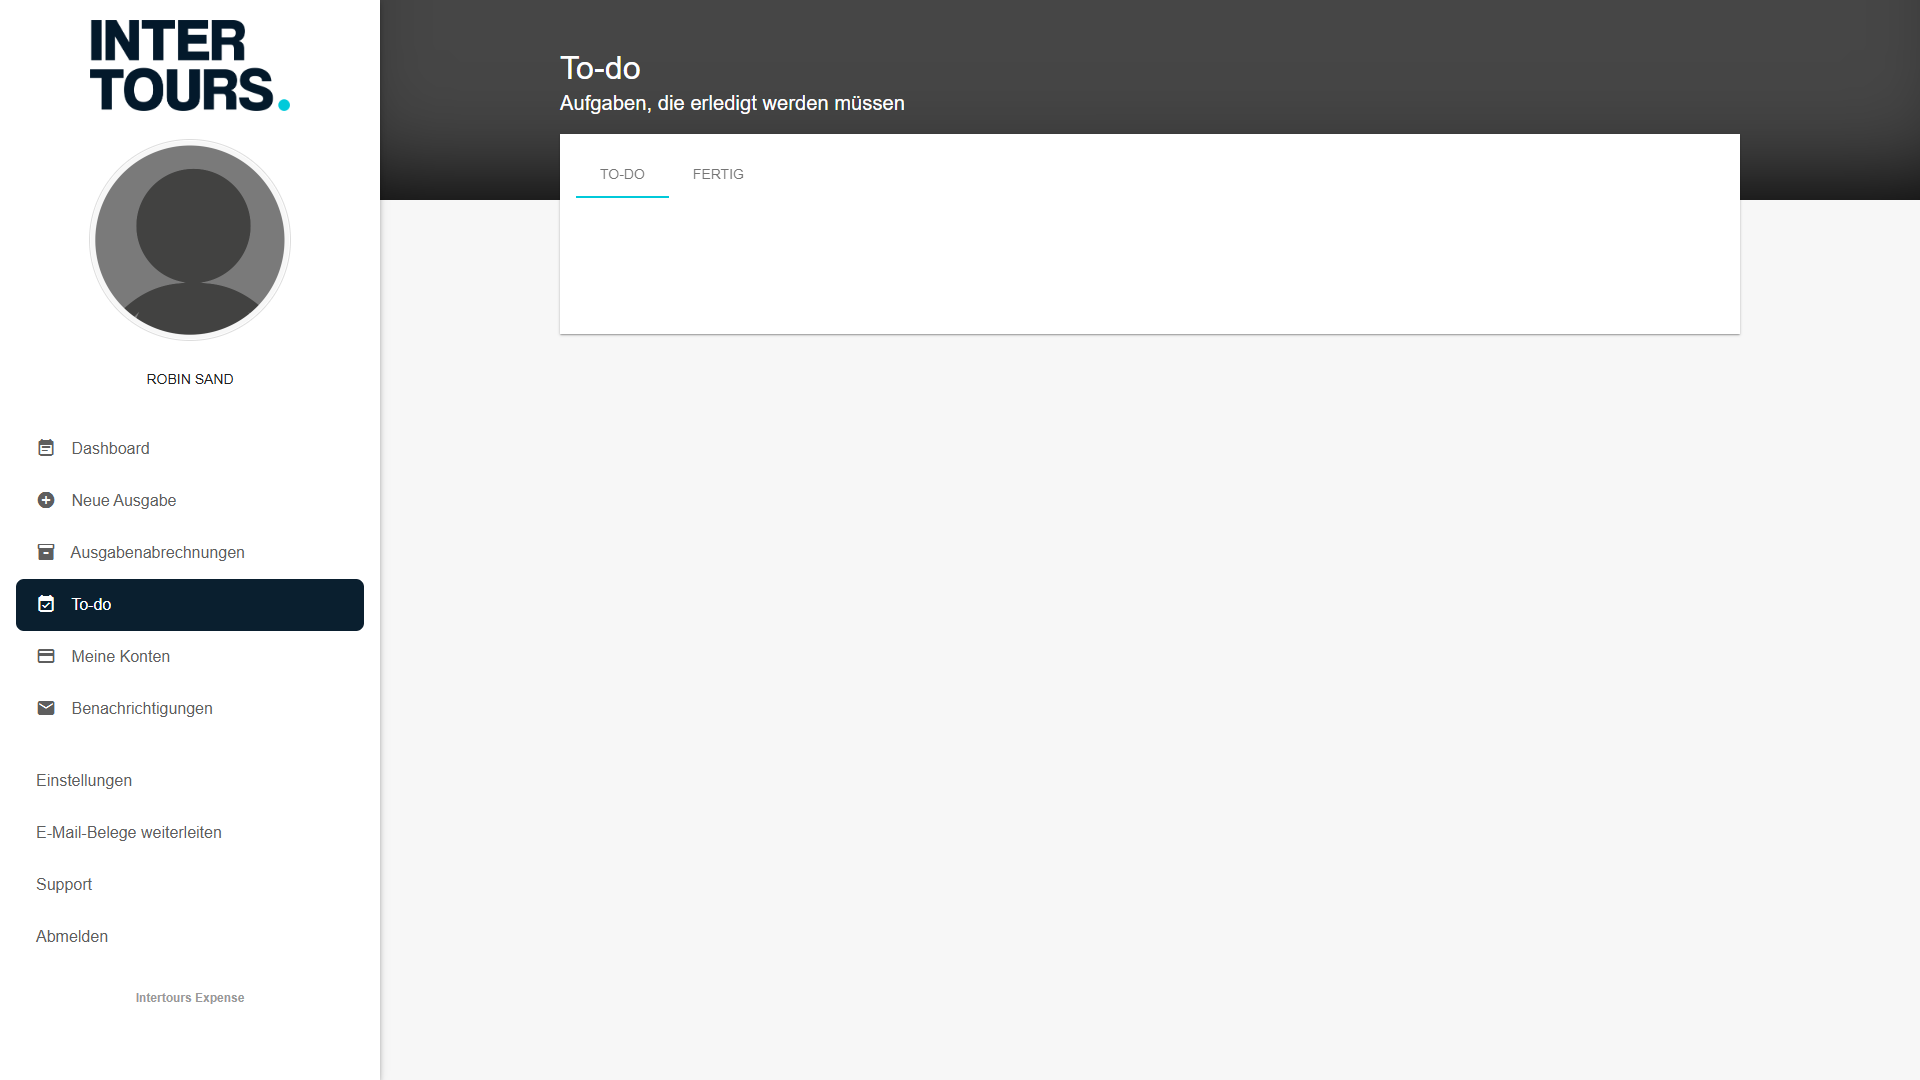Click E-Mail-Belege weiterleiten link

tap(129, 832)
